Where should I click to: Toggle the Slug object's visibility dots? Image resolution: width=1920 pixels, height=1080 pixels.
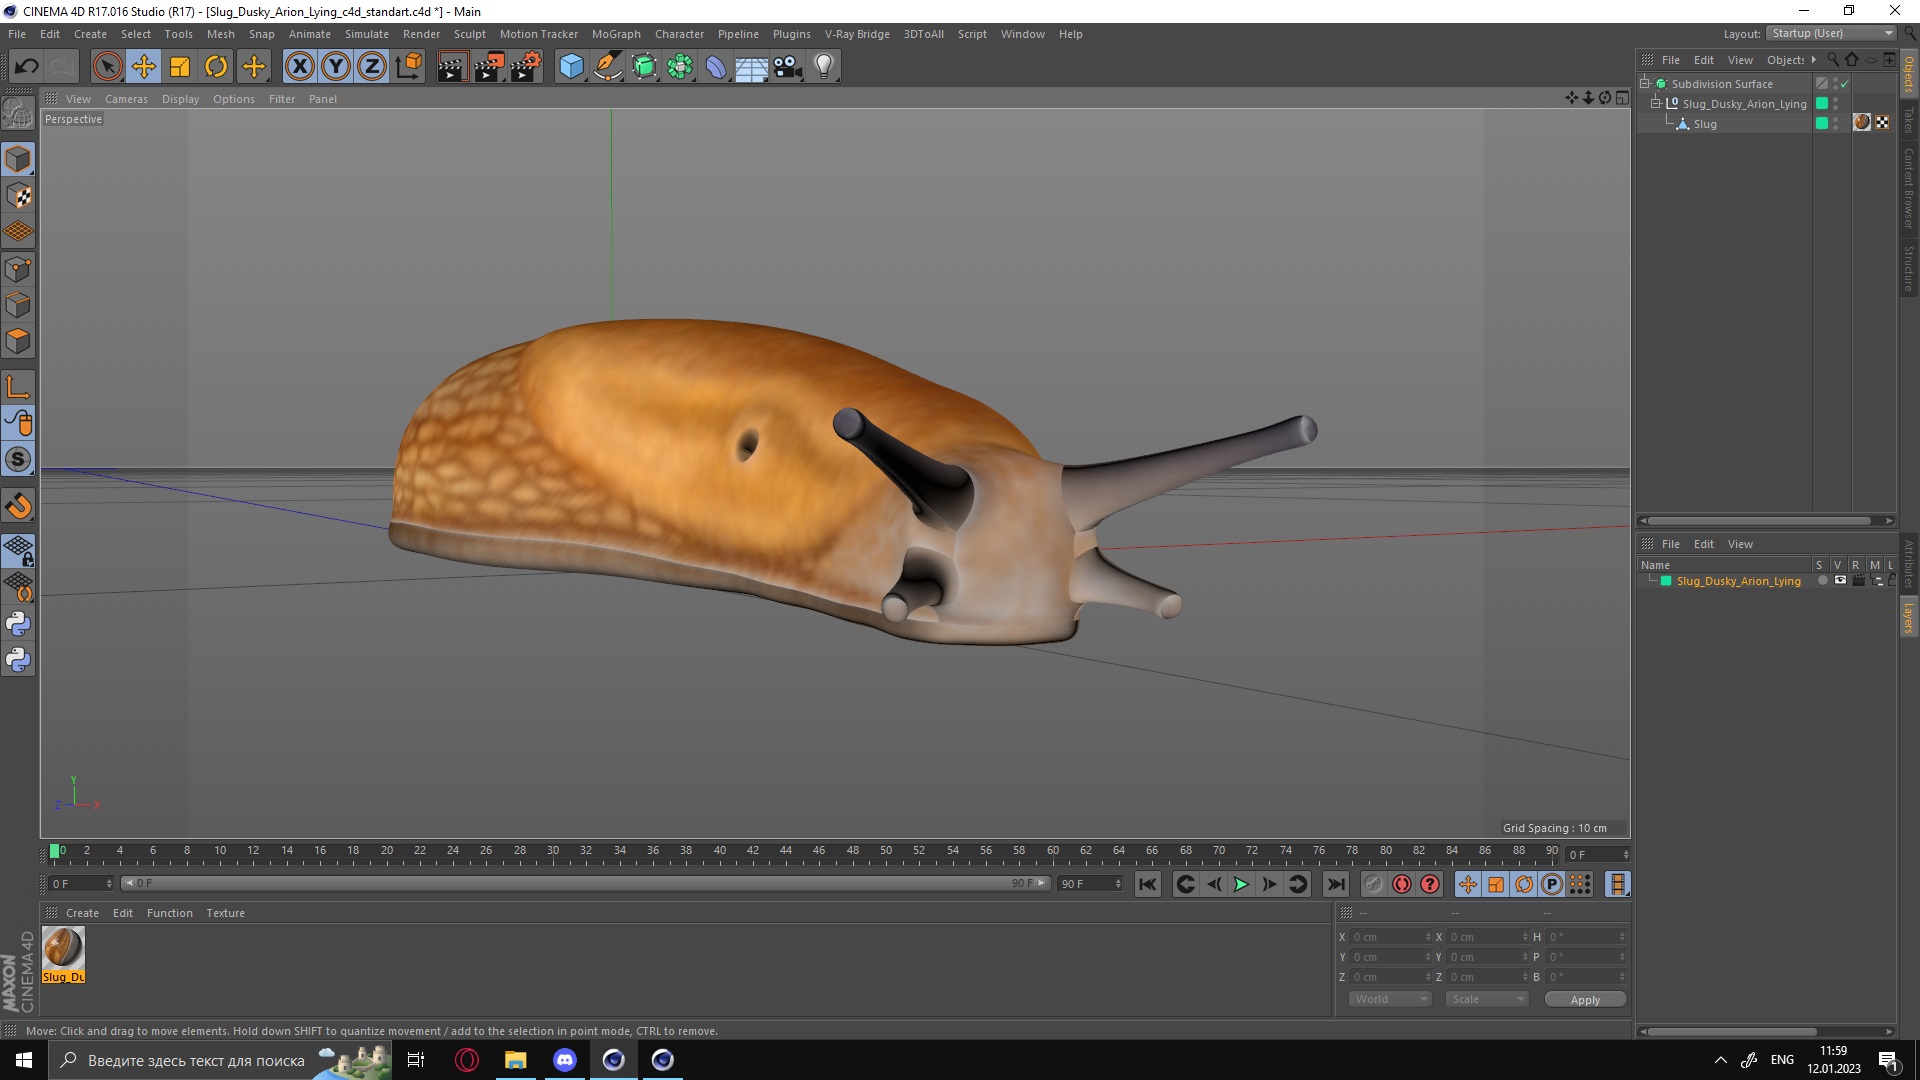pos(1836,124)
